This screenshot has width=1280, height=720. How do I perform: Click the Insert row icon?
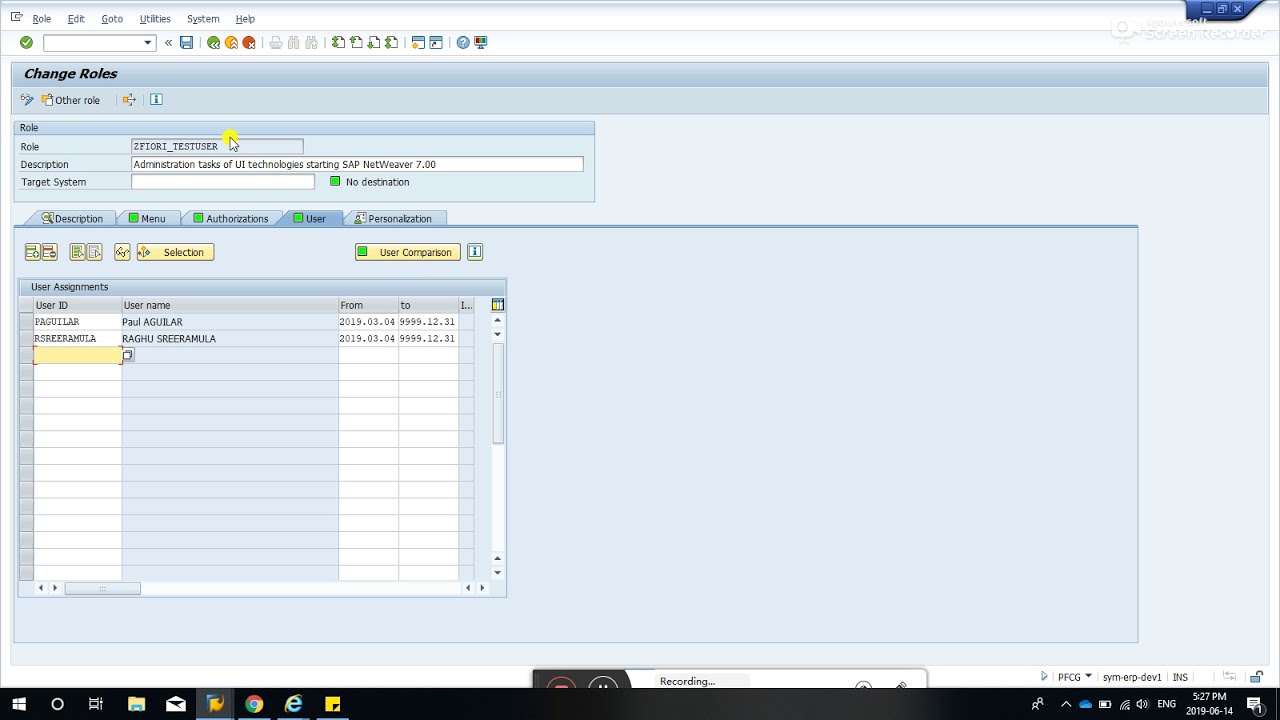click(32, 252)
